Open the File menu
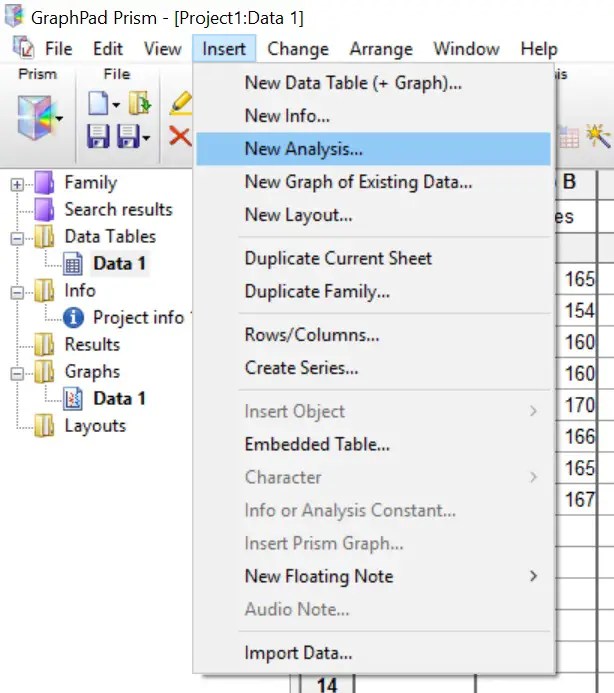 coord(58,49)
